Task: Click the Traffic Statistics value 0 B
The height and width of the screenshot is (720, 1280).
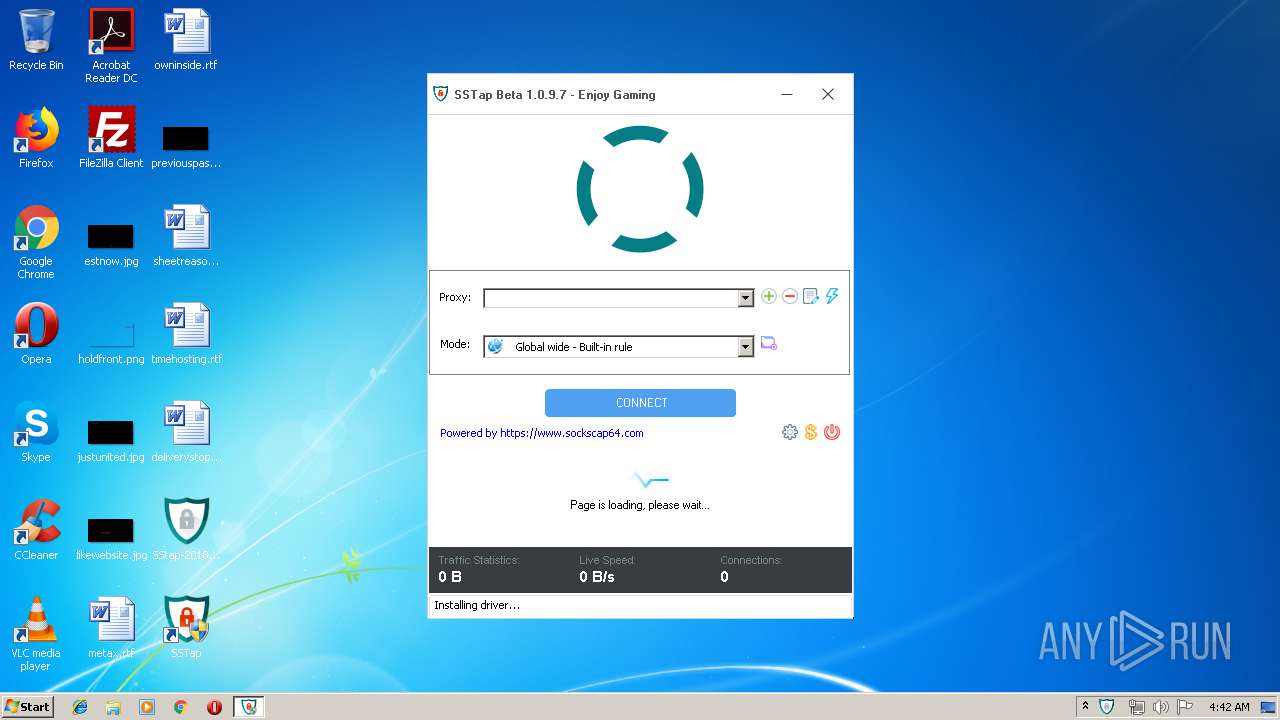Action: pos(450,577)
